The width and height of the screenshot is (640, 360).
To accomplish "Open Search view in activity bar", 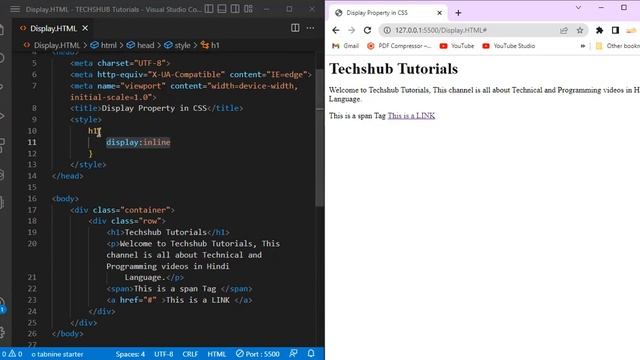I will coord(2,58).
